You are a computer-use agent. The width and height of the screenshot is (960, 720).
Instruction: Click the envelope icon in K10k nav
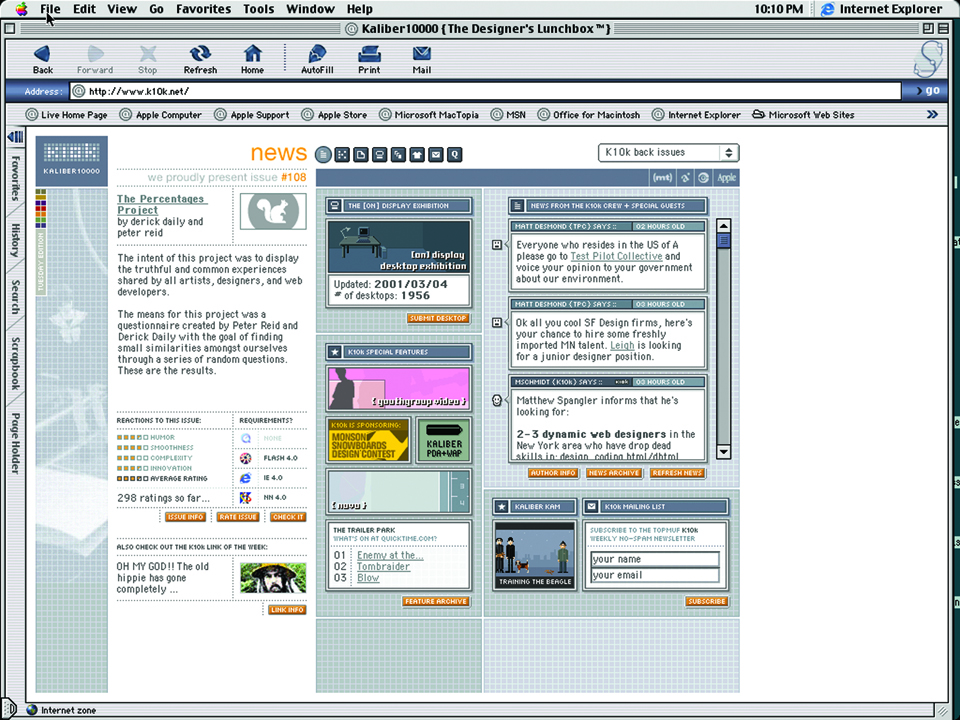coord(435,155)
